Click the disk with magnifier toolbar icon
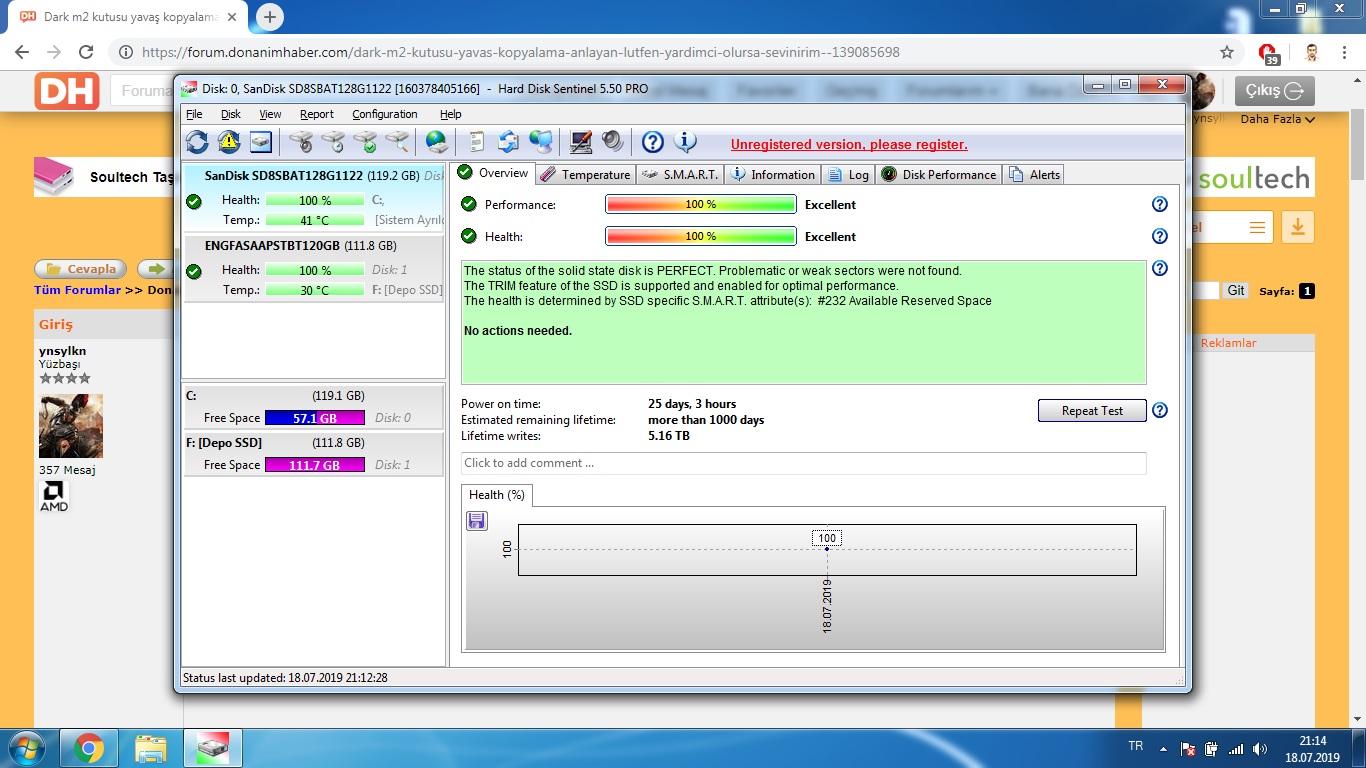Viewport: 1366px width, 768px height. (398, 142)
